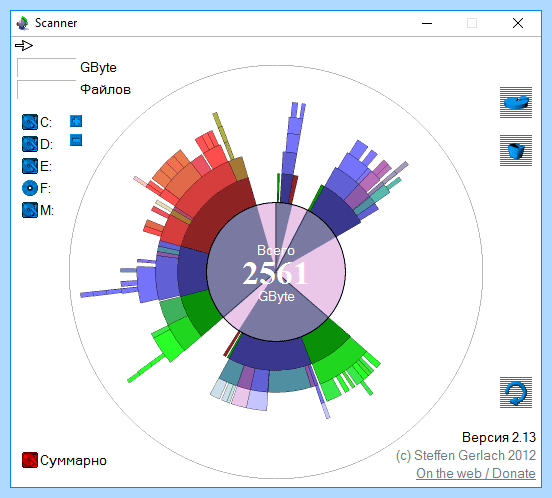552x498 pixels.
Task: Minimize the Scanner window
Action: tap(427, 23)
